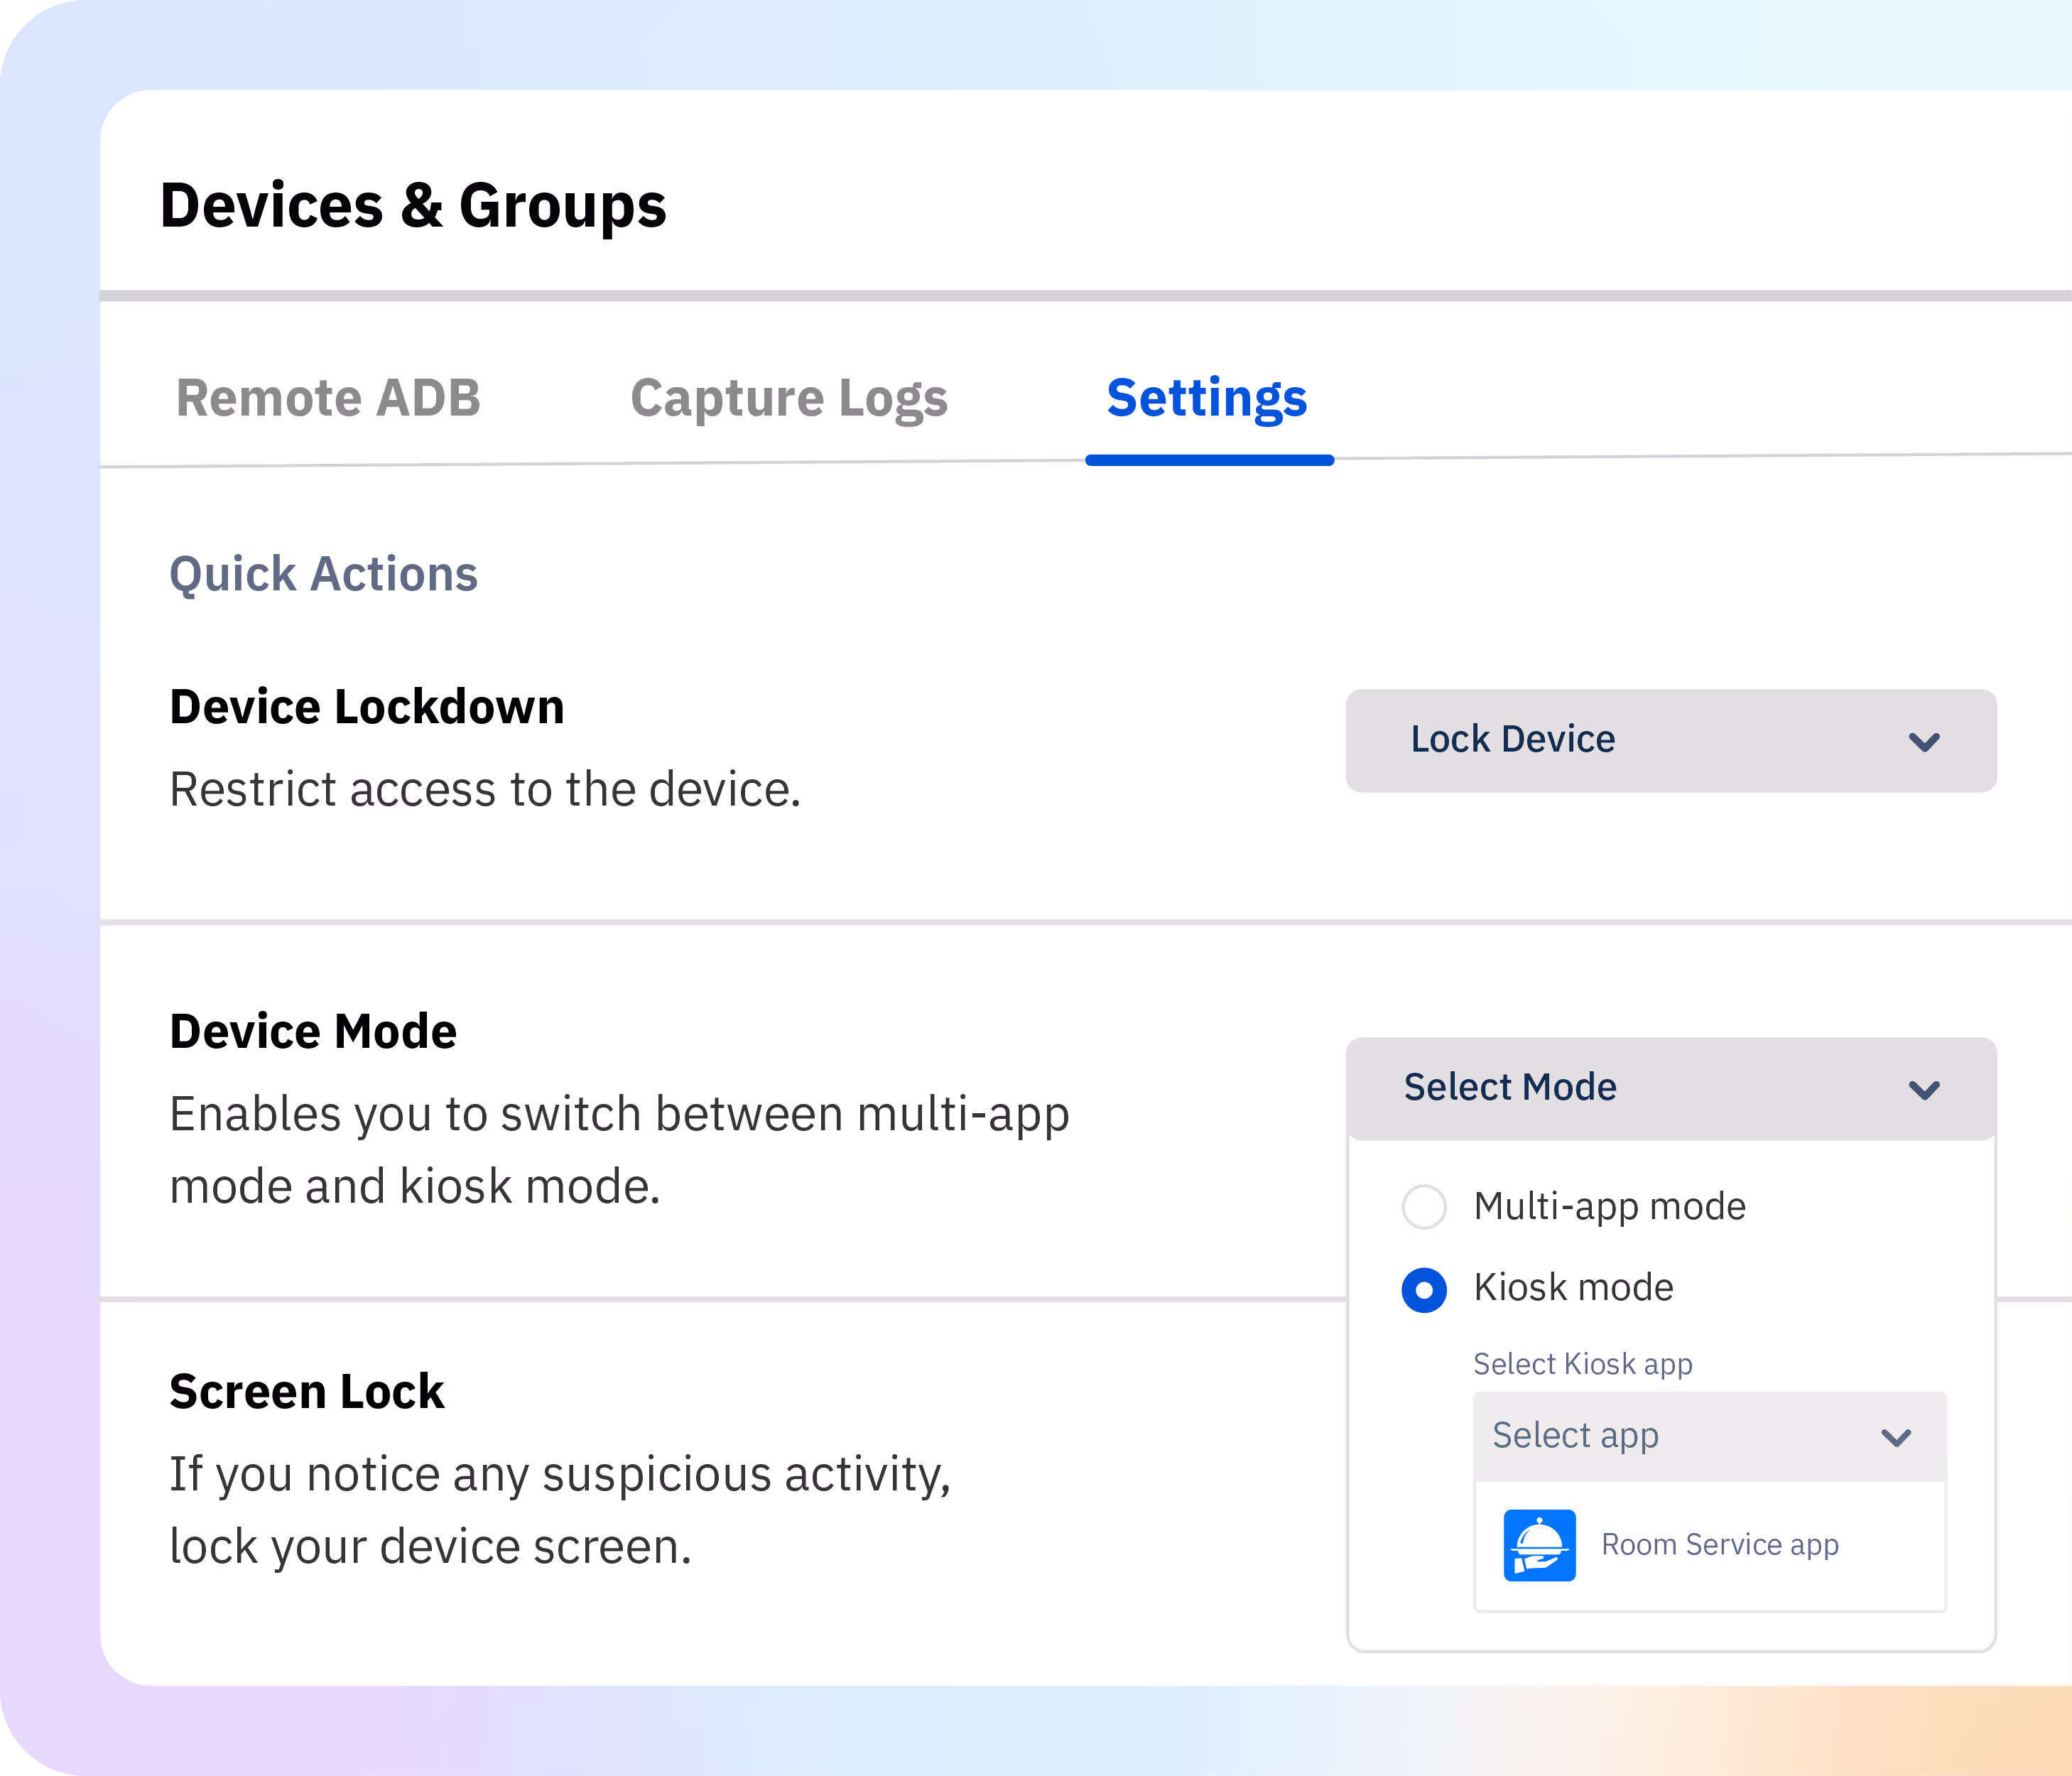Click the Screen Lock heading
Viewport: 2072px width, 1776px height.
coord(306,1392)
